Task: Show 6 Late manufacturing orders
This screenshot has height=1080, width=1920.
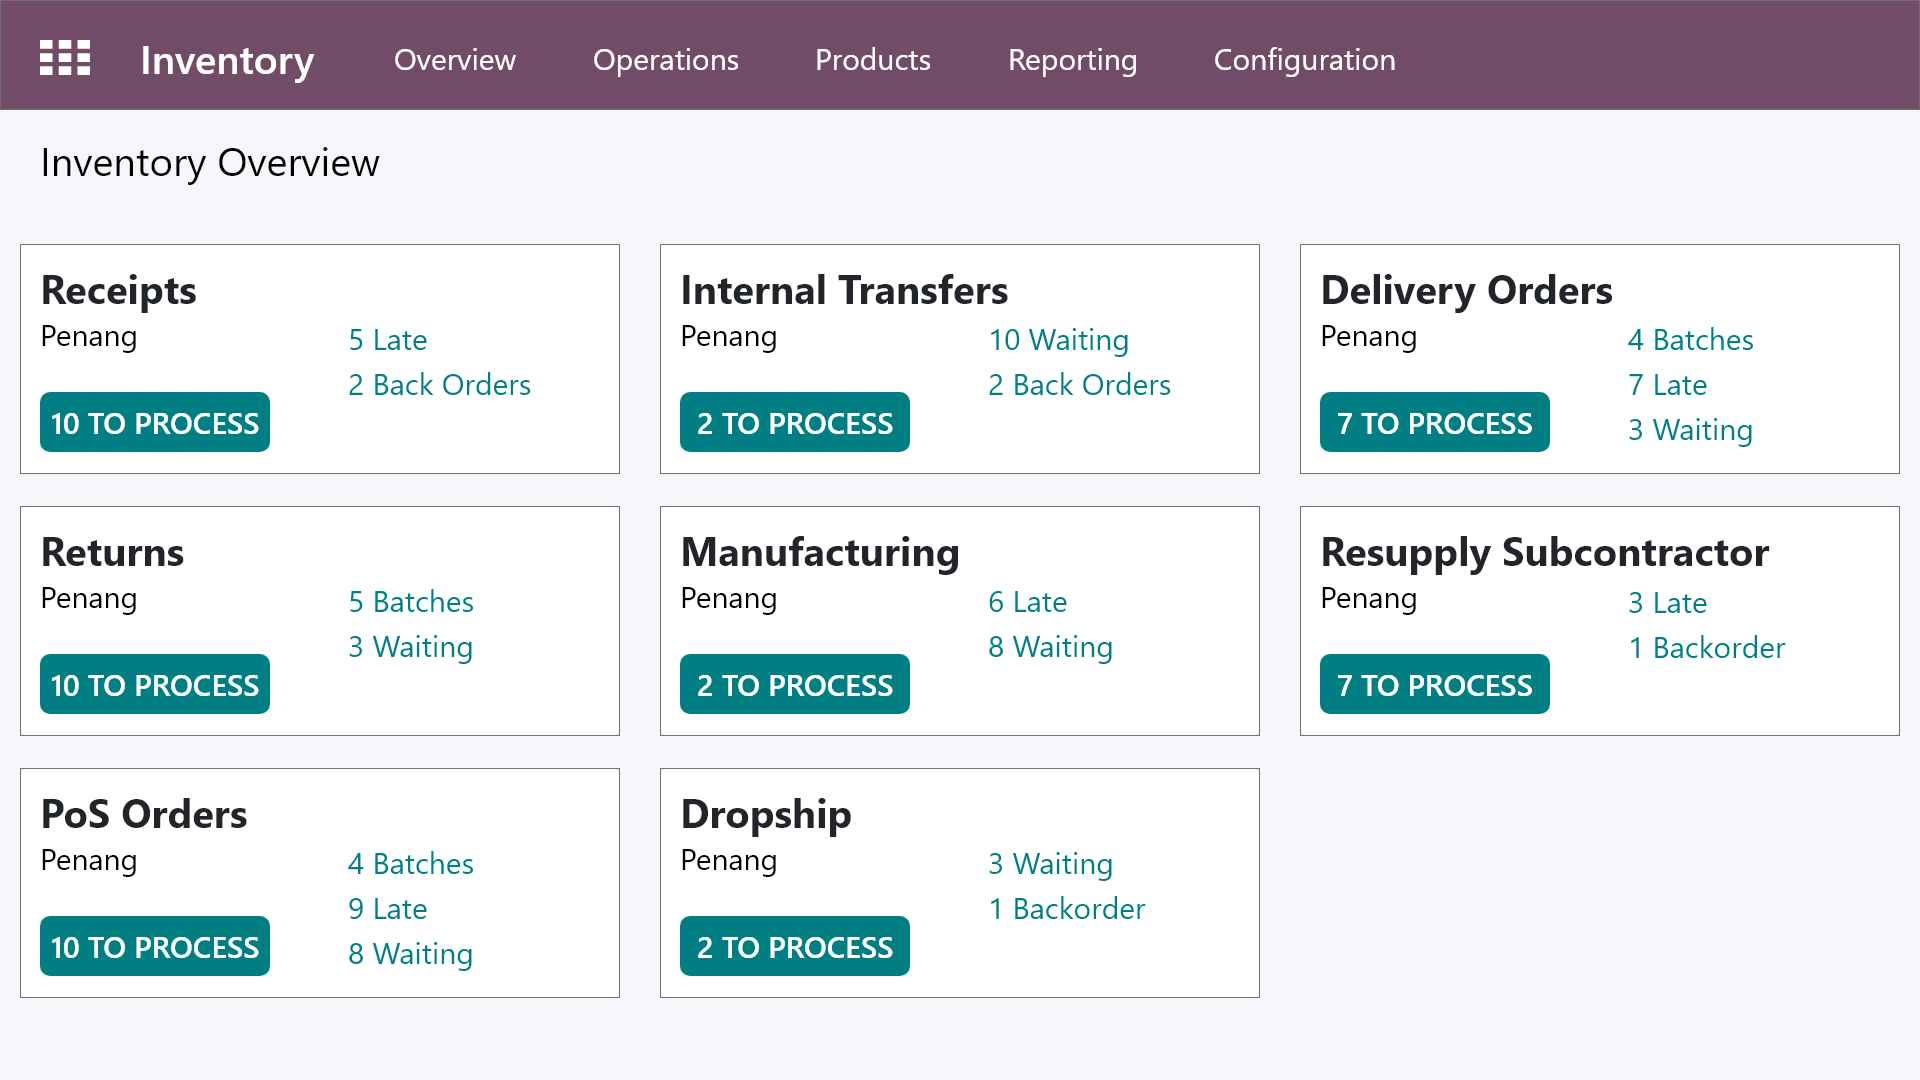Action: [1028, 602]
